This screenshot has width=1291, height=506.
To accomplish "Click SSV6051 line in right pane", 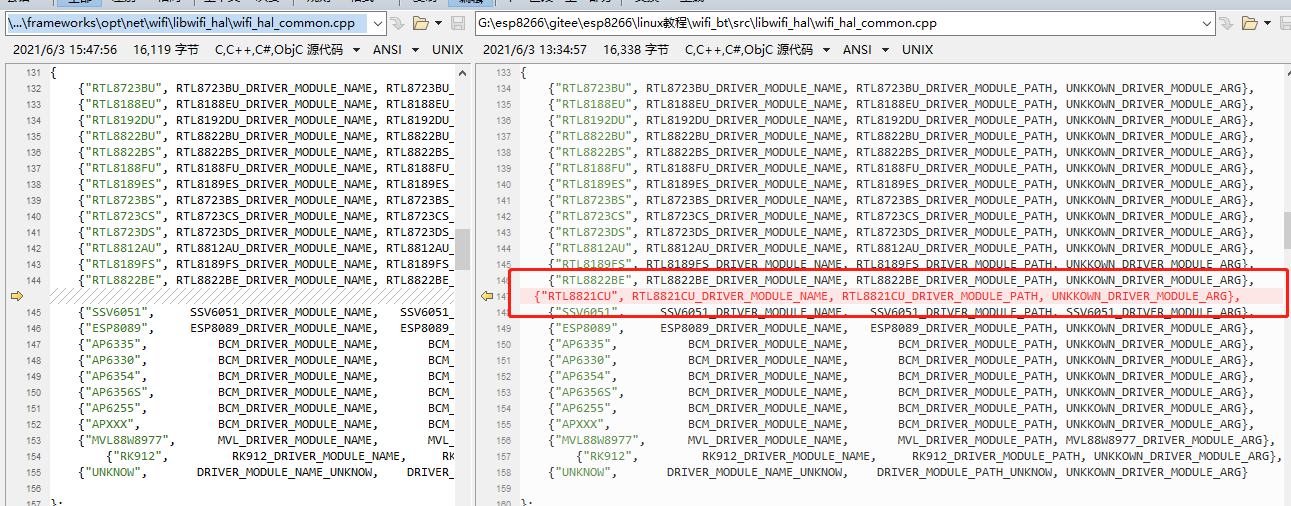I will 900,312.
